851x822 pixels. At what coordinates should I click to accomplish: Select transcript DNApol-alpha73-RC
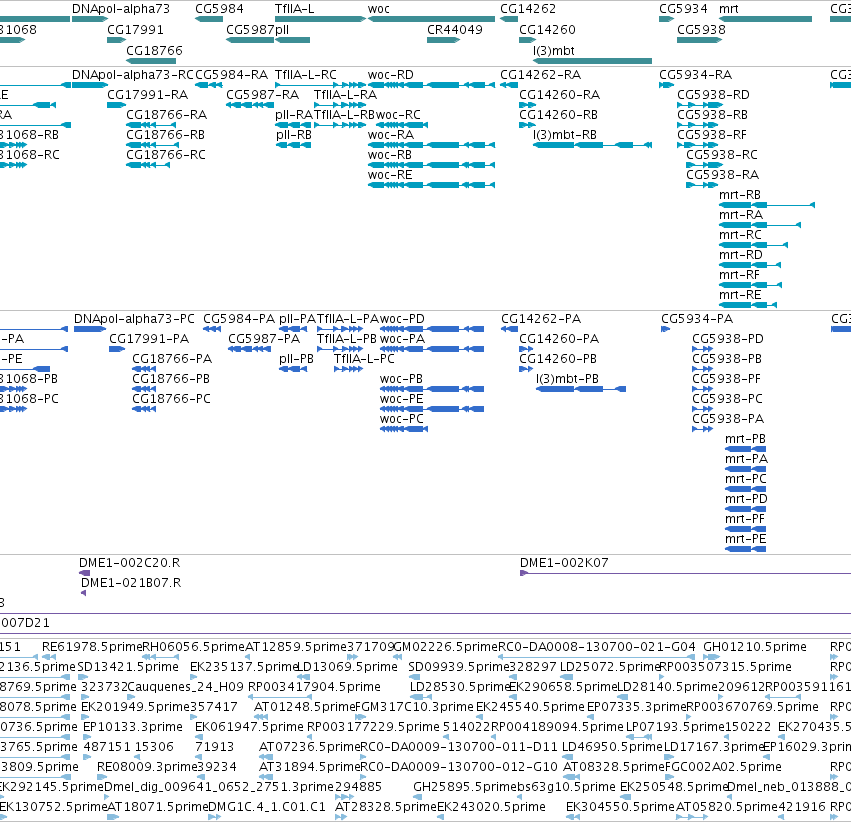point(132,74)
